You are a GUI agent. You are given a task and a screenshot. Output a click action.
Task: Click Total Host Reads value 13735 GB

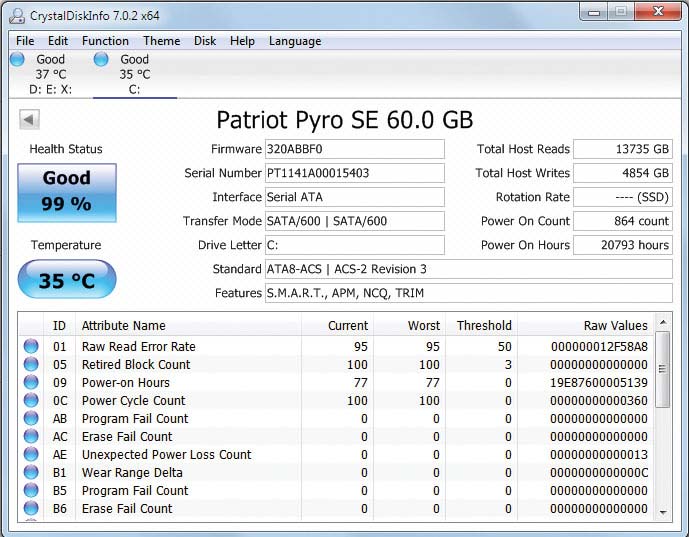point(623,149)
